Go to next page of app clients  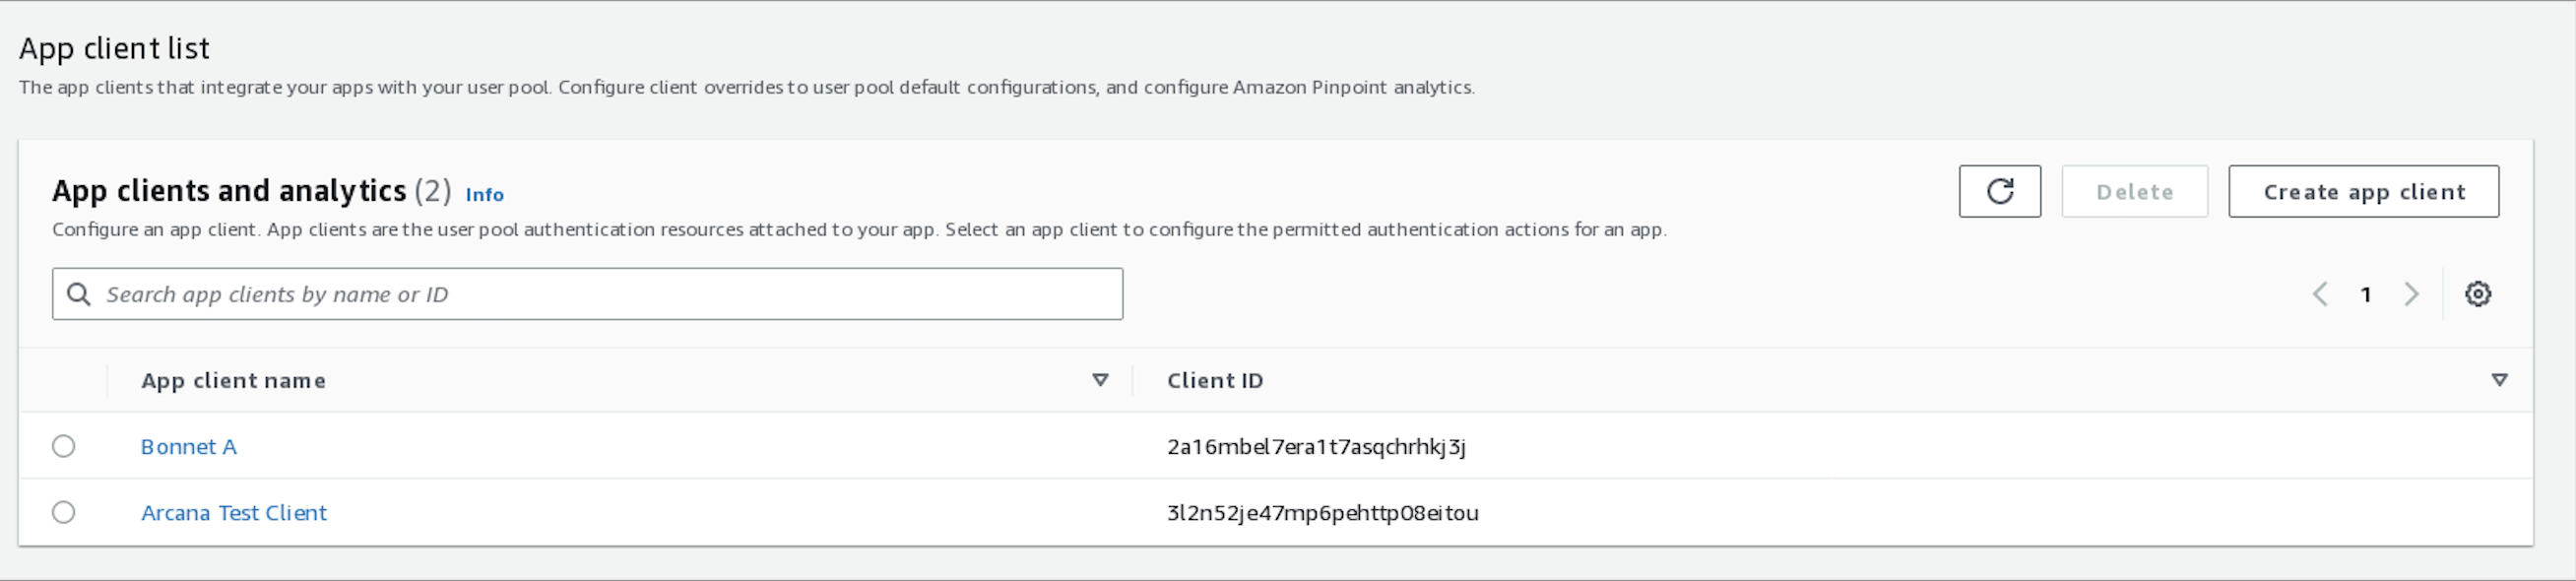pyautogui.click(x=2411, y=294)
